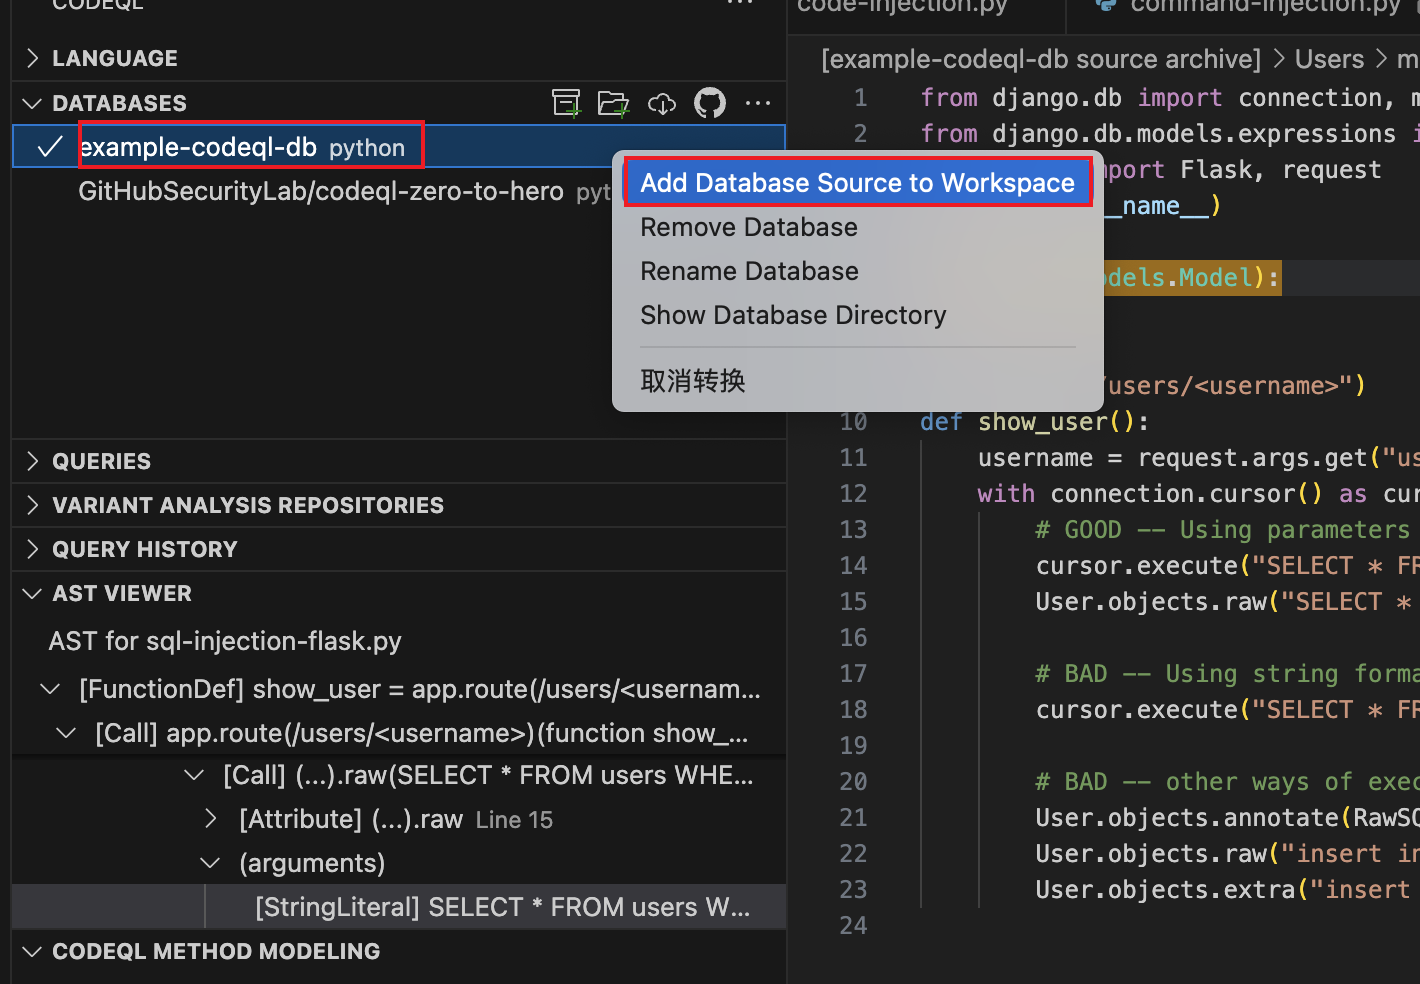Click the add database from archive icon
Screen dimensions: 1420x984
click(x=566, y=103)
